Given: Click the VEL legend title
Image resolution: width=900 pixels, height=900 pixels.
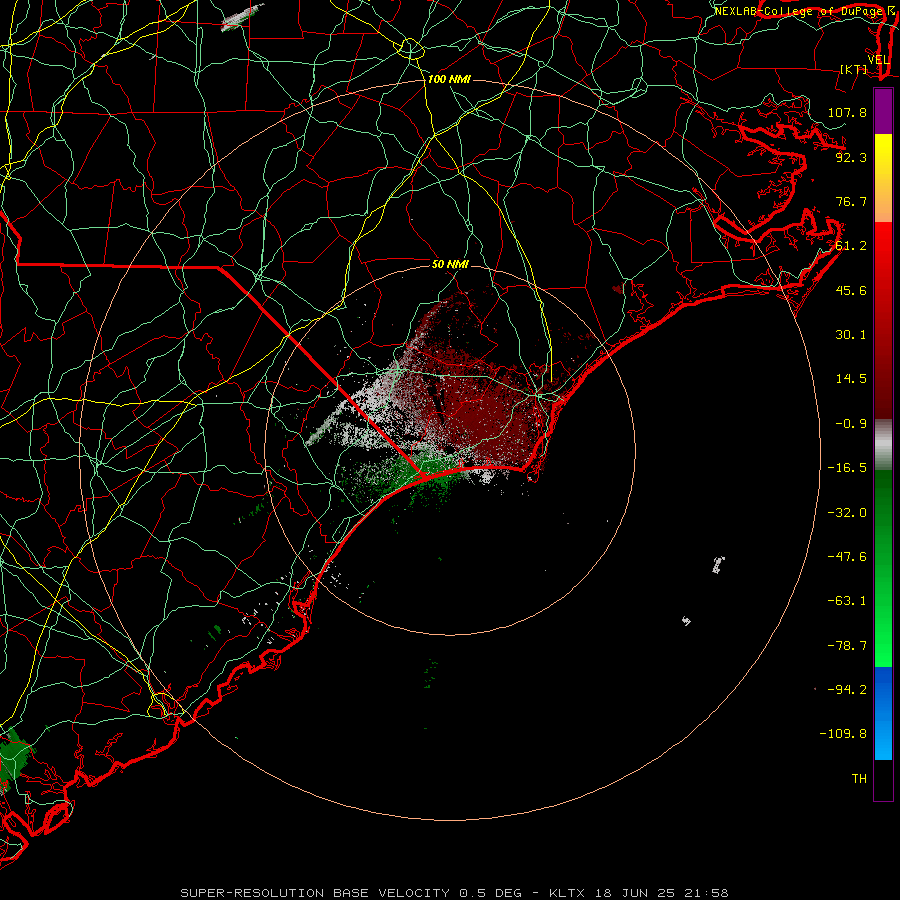Looking at the screenshot, I should (x=879, y=60).
